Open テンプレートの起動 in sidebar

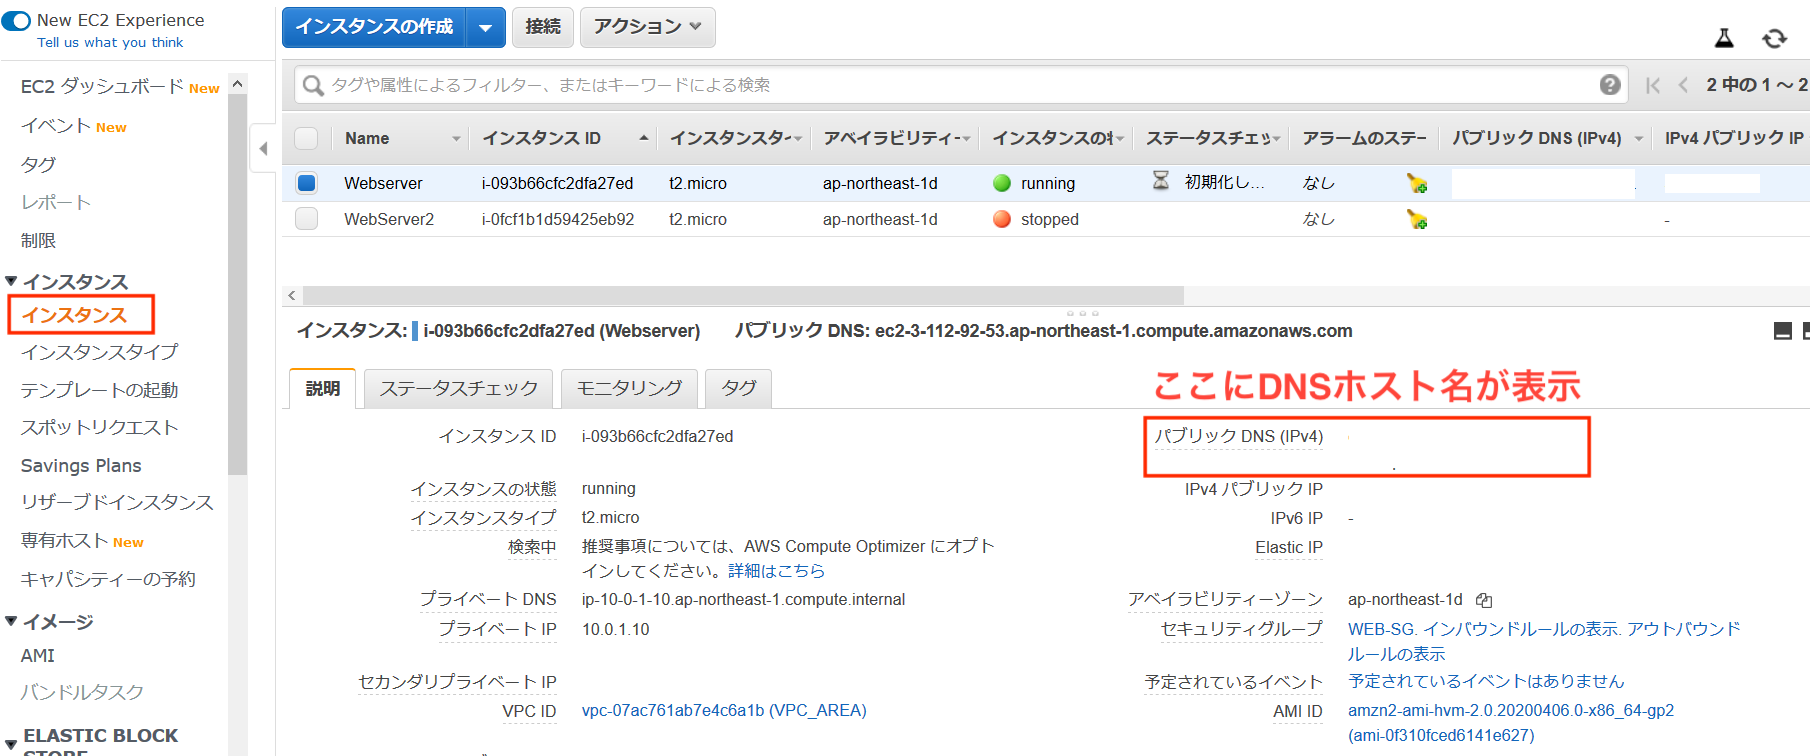click(100, 390)
